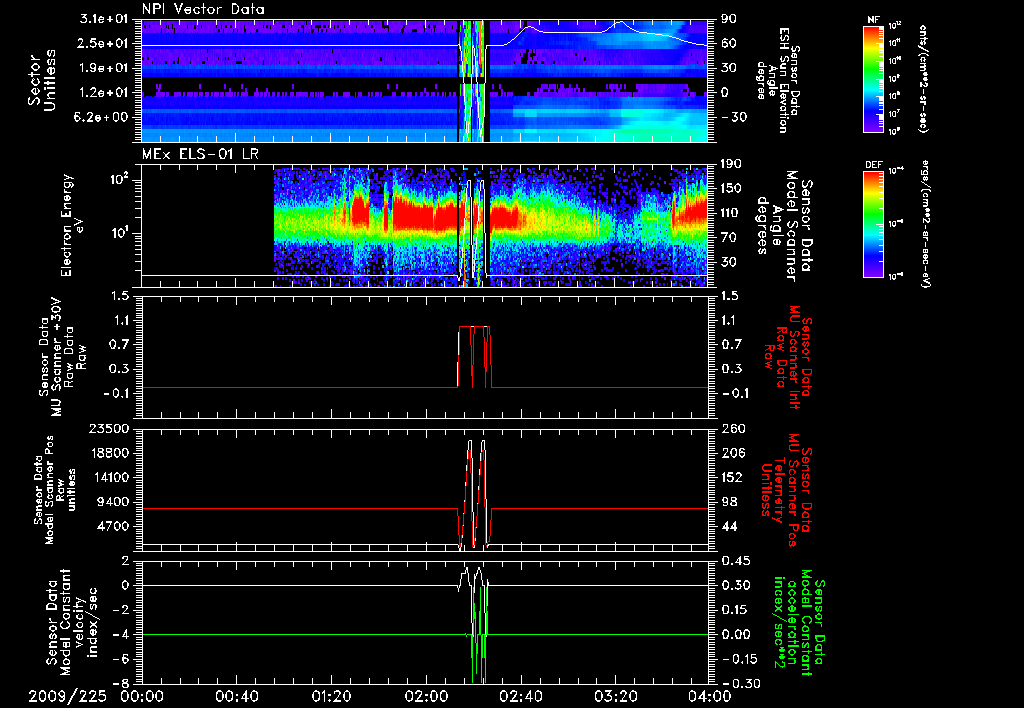Viewport: 1024px width, 708px height.
Task: Click the DEF color scale bar
Action: click(874, 224)
